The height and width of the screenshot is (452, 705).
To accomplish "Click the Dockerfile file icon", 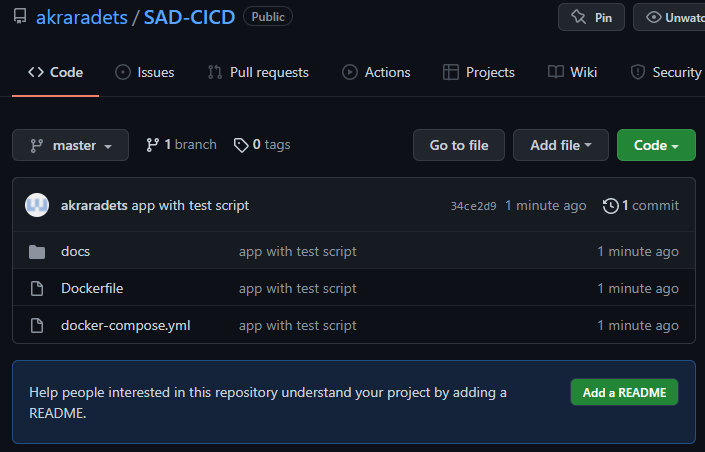I will (x=37, y=289).
